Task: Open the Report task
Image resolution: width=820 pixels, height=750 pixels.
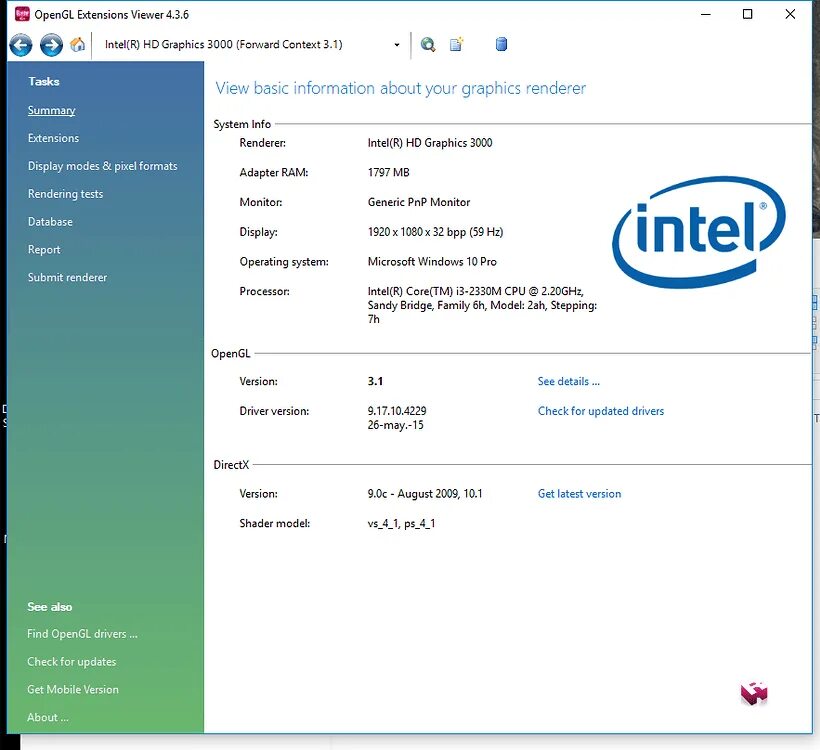Action: pyautogui.click(x=44, y=249)
